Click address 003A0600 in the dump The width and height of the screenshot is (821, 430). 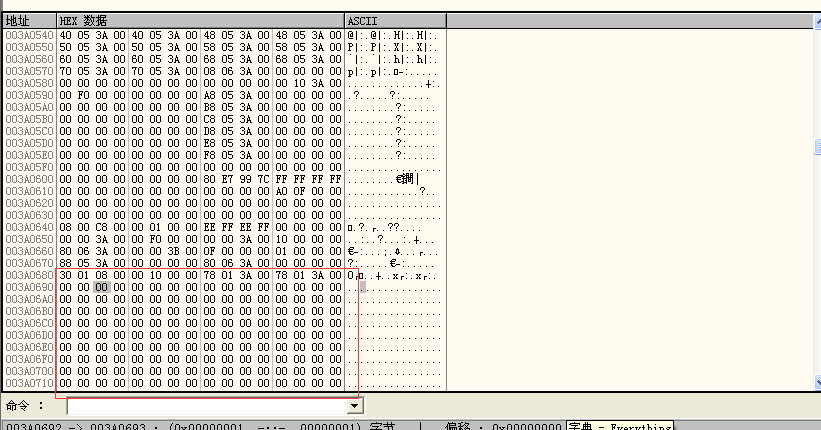click(29, 179)
